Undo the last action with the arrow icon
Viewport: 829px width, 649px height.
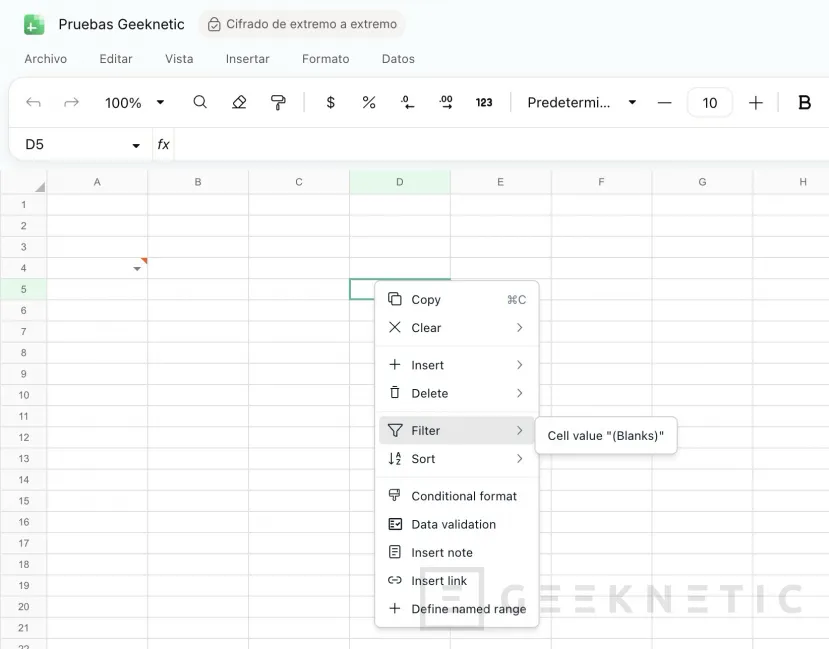(33, 102)
